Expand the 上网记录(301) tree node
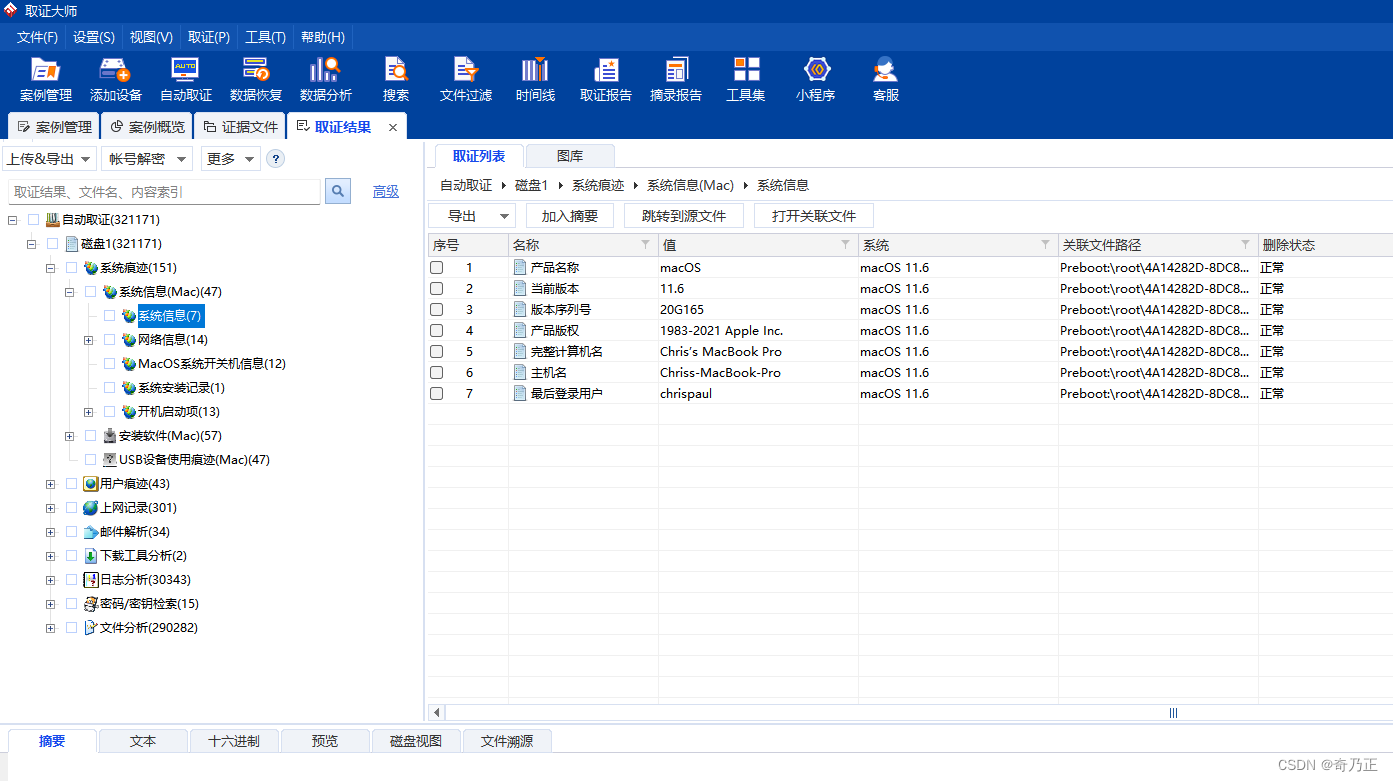The height and width of the screenshot is (781, 1393). click(x=50, y=508)
